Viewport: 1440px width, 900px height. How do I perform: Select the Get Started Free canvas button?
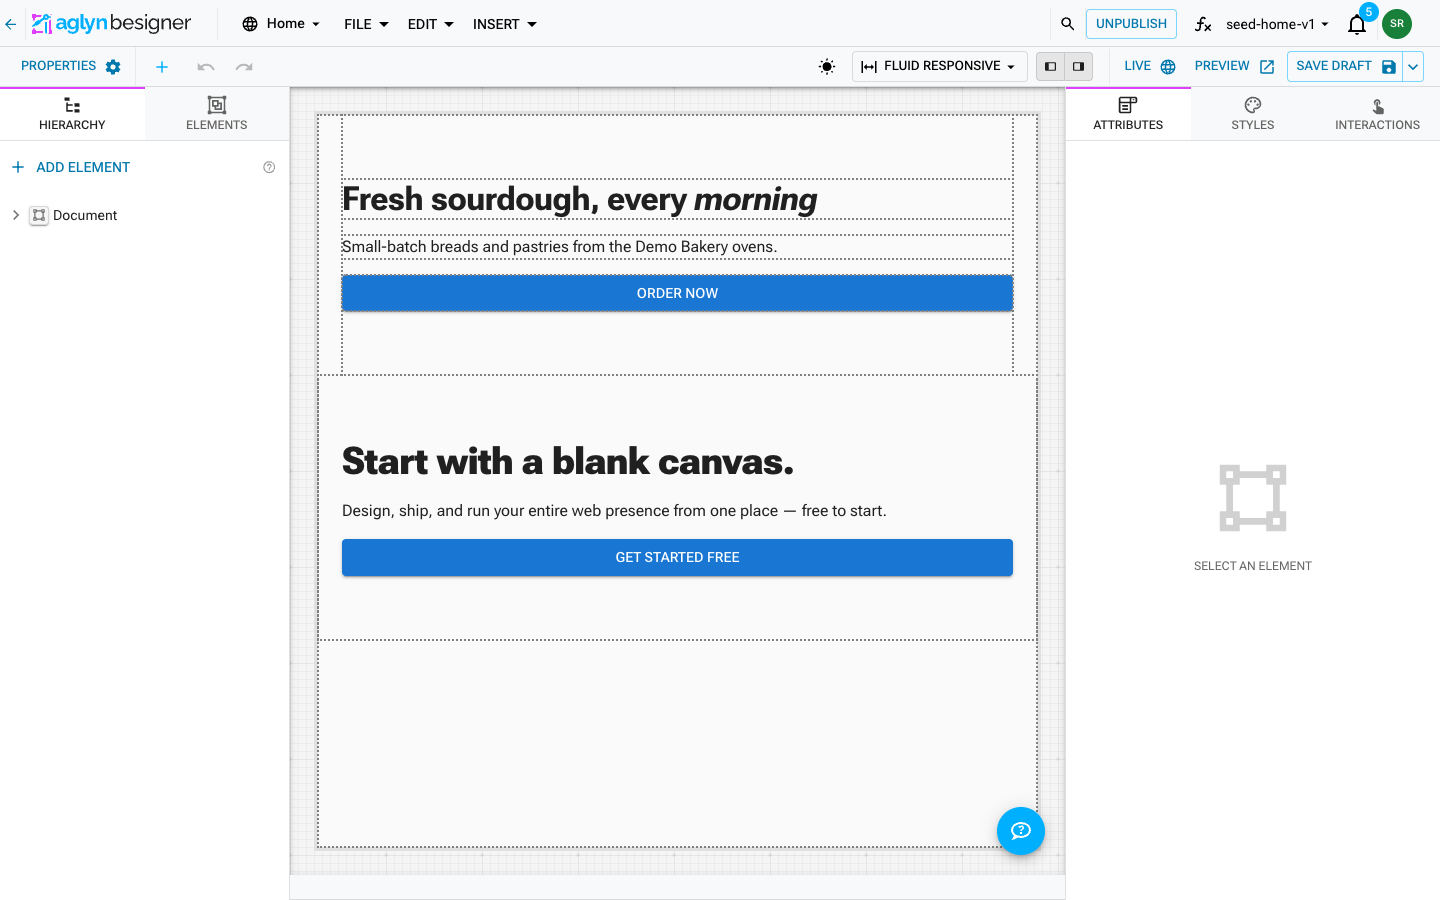click(677, 558)
